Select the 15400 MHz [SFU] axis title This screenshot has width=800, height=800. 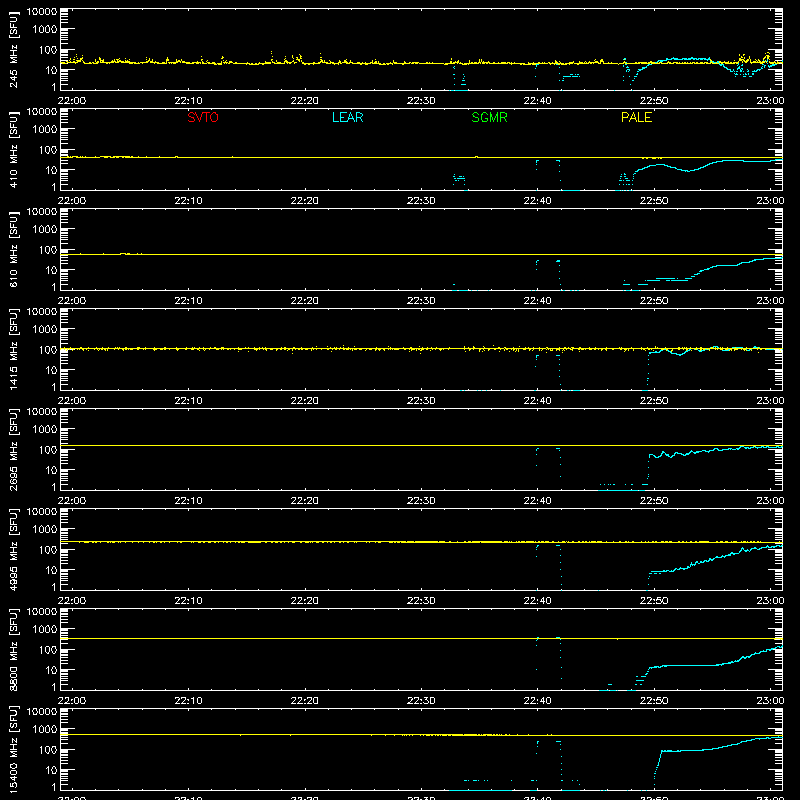[14, 749]
